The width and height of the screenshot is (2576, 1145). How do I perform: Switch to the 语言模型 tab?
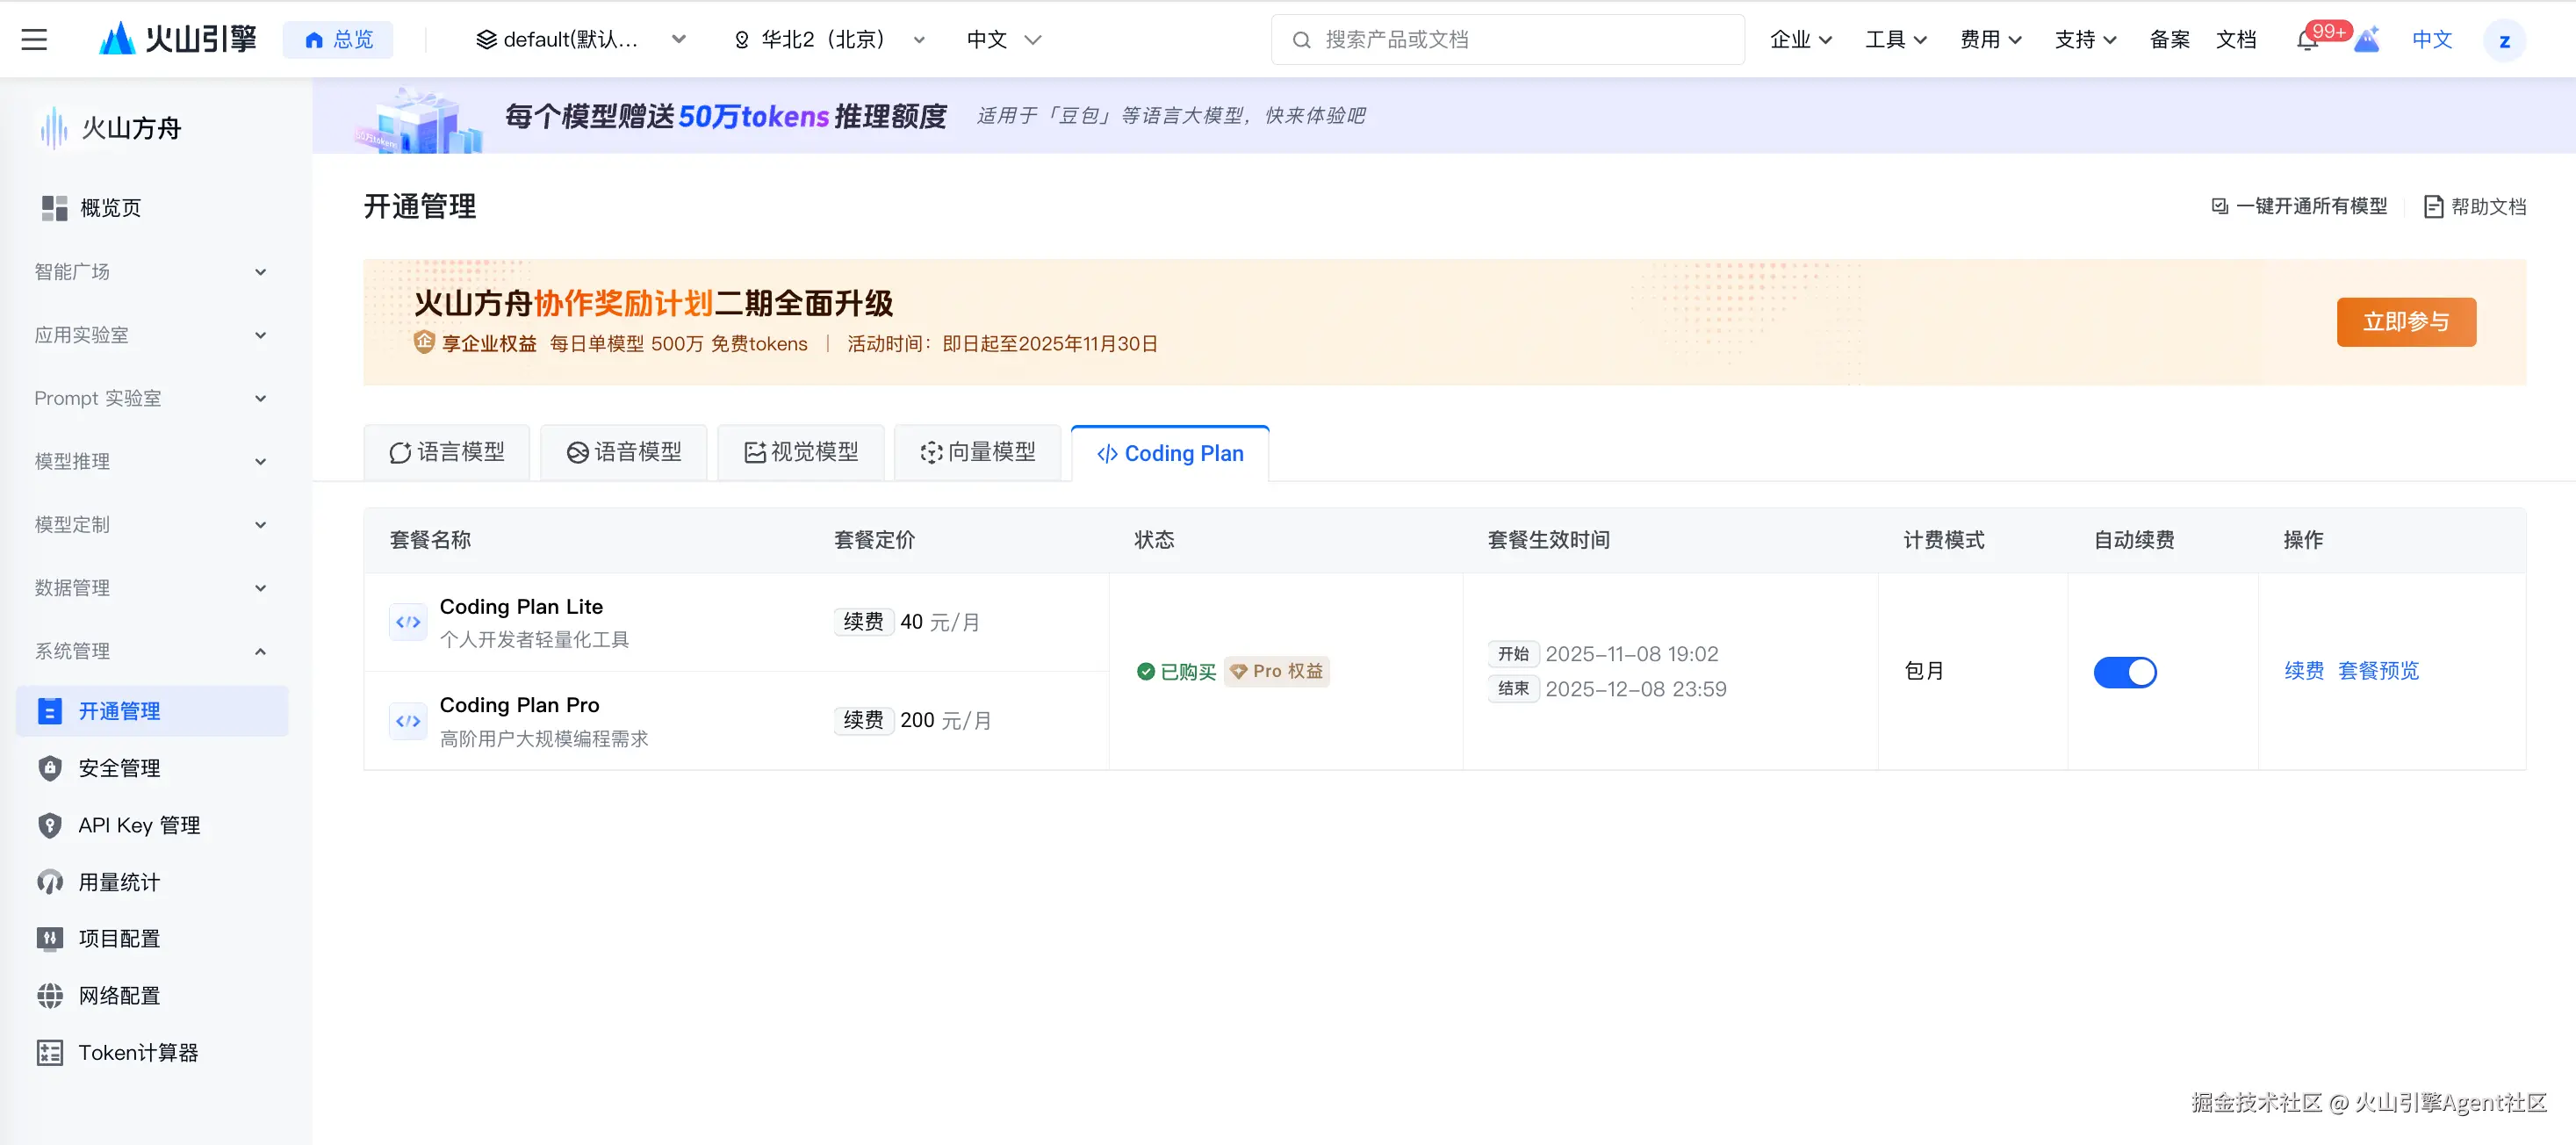click(447, 453)
